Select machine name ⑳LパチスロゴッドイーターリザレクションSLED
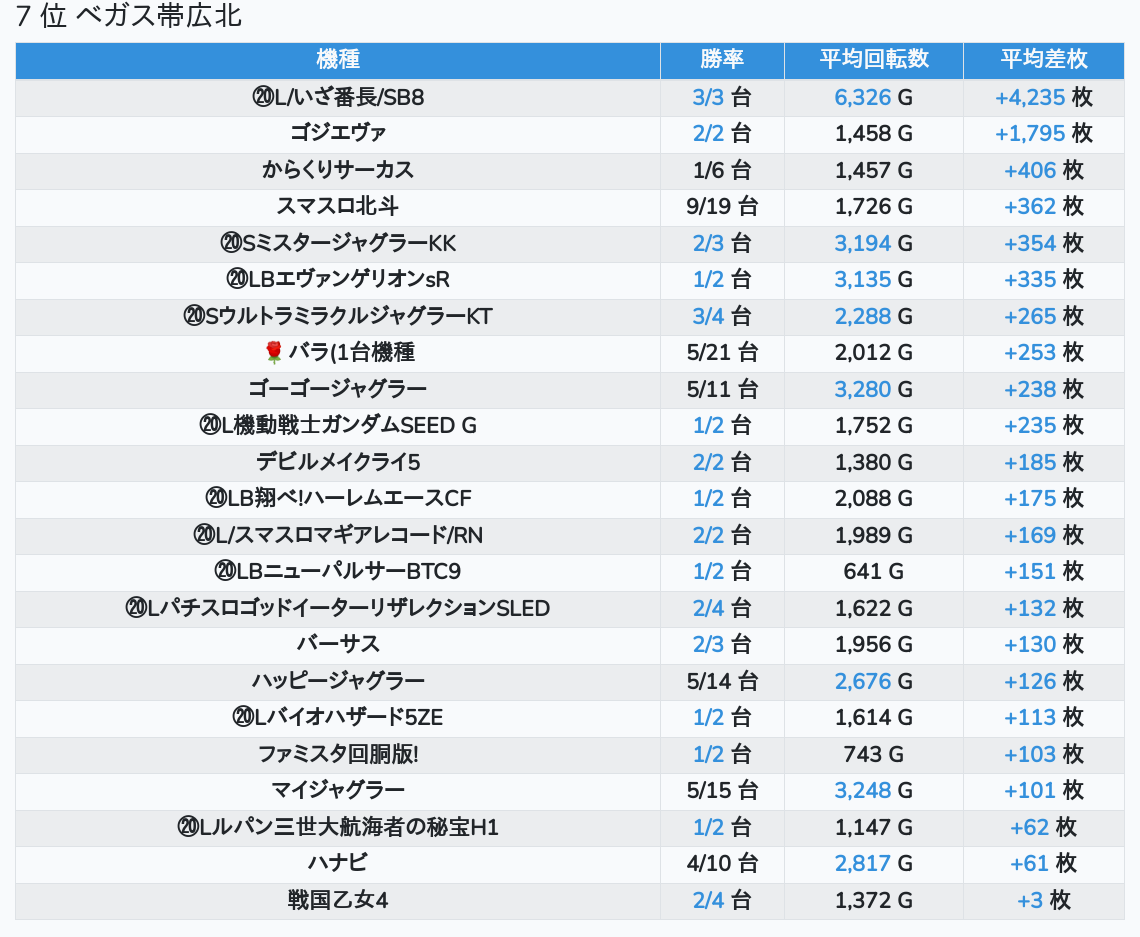Screen dimensions: 1140x937 pyautogui.click(x=338, y=608)
